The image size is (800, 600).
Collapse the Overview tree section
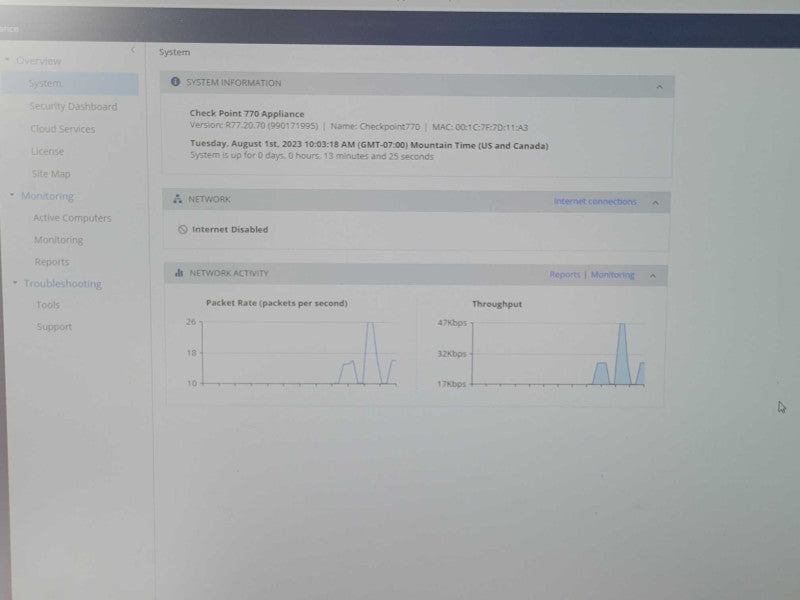7,60
